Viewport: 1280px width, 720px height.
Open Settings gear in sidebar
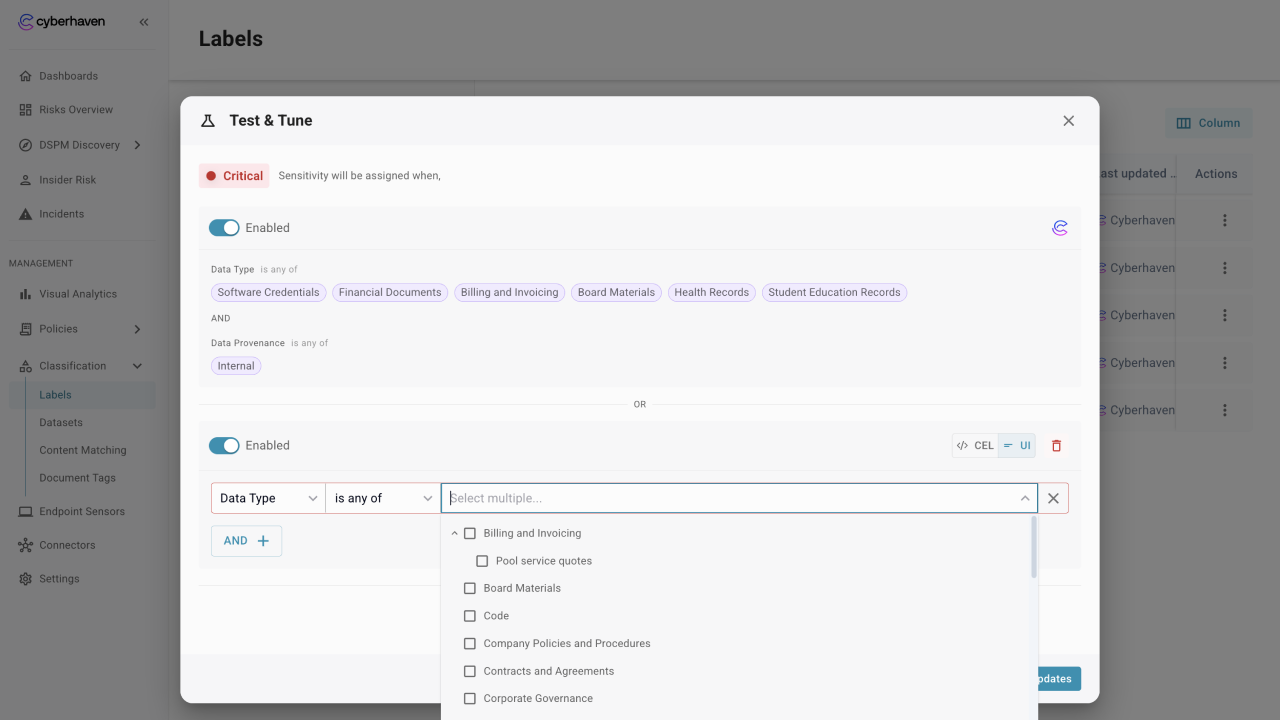pos(26,579)
